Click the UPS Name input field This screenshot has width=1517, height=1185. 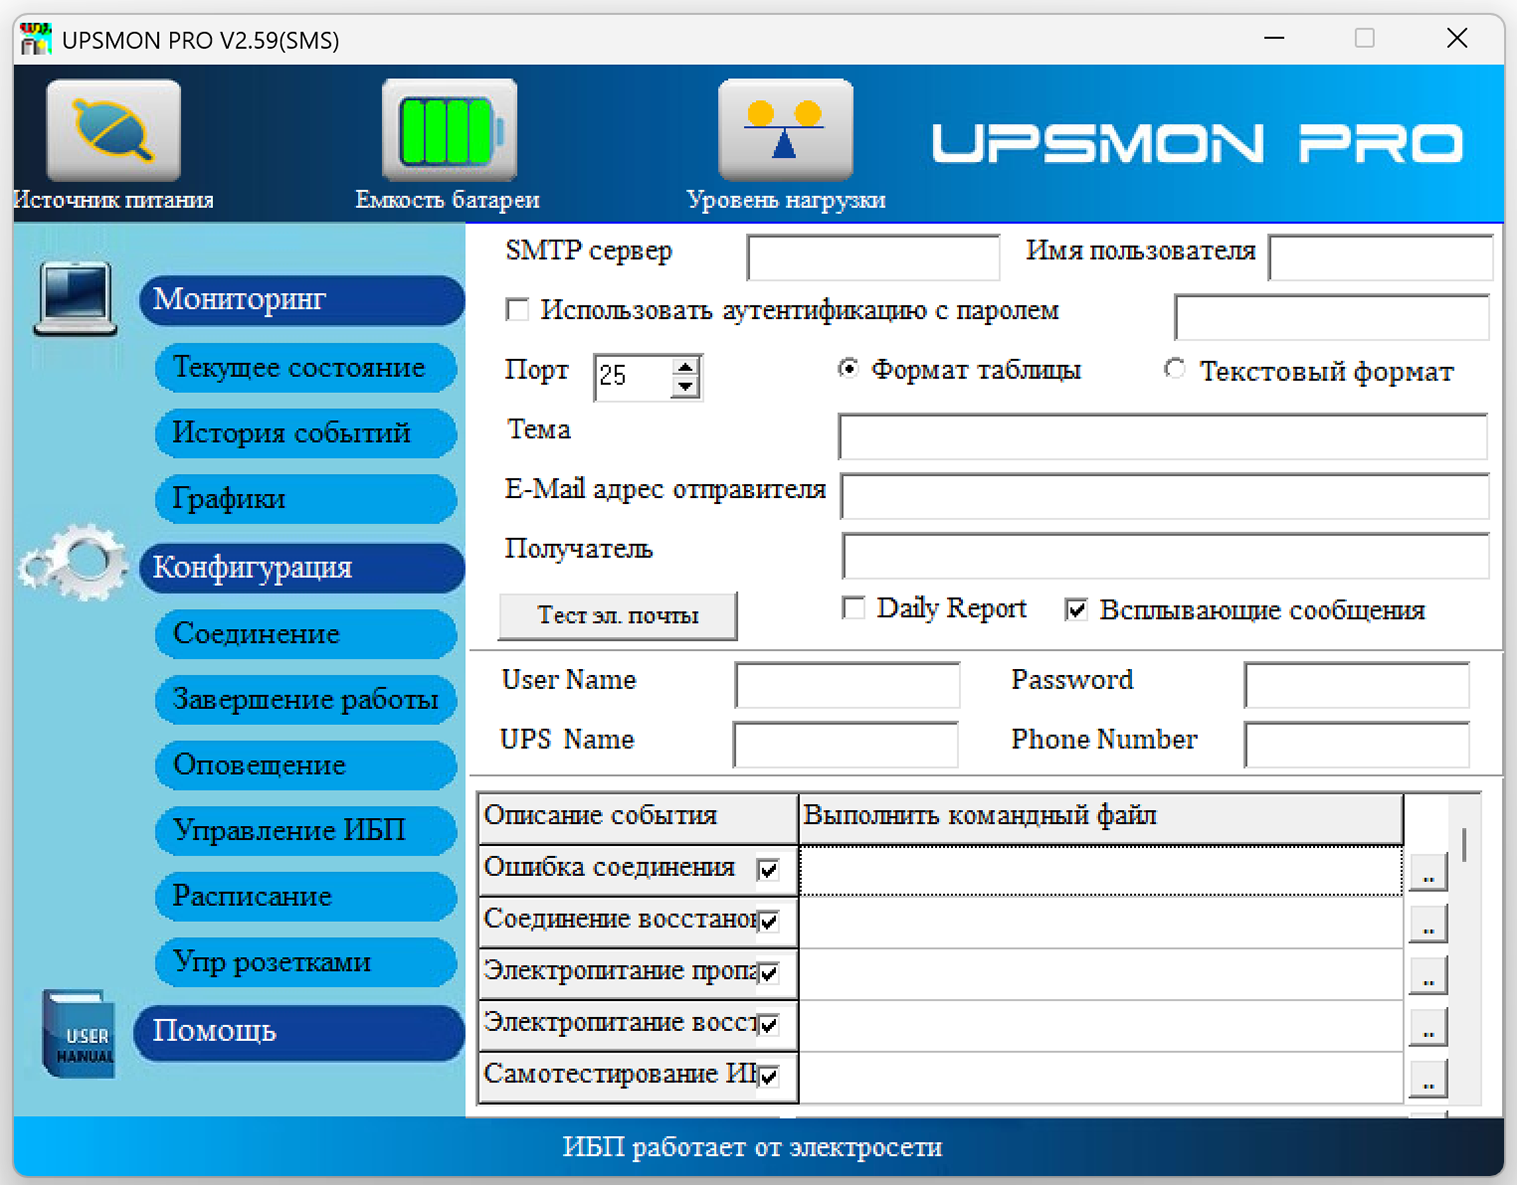pos(846,744)
